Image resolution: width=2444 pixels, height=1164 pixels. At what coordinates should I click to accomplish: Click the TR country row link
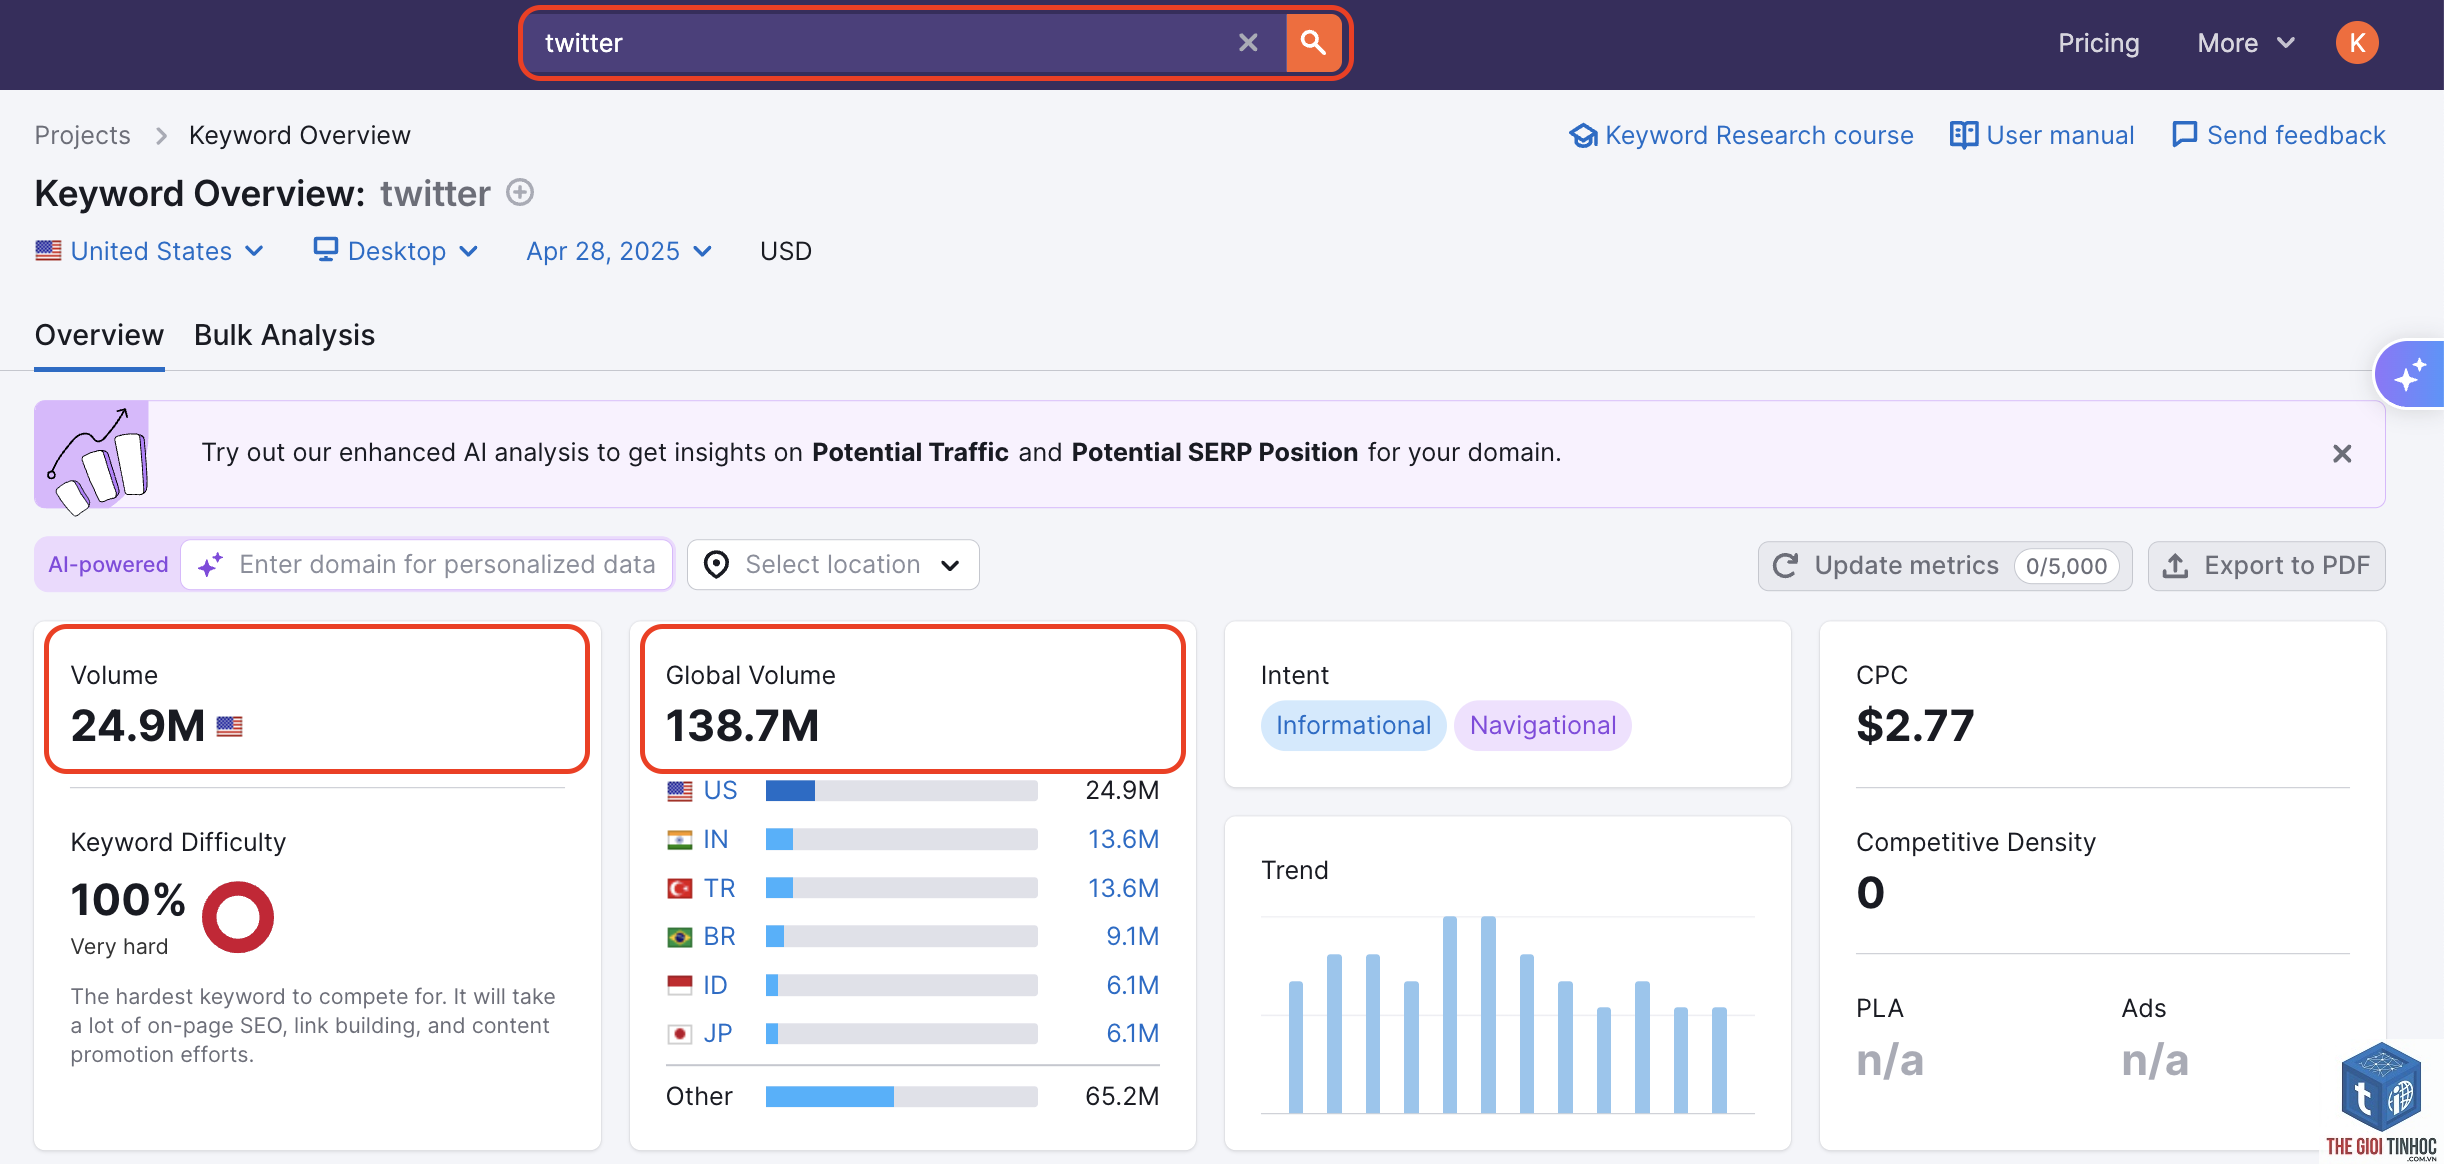719,888
